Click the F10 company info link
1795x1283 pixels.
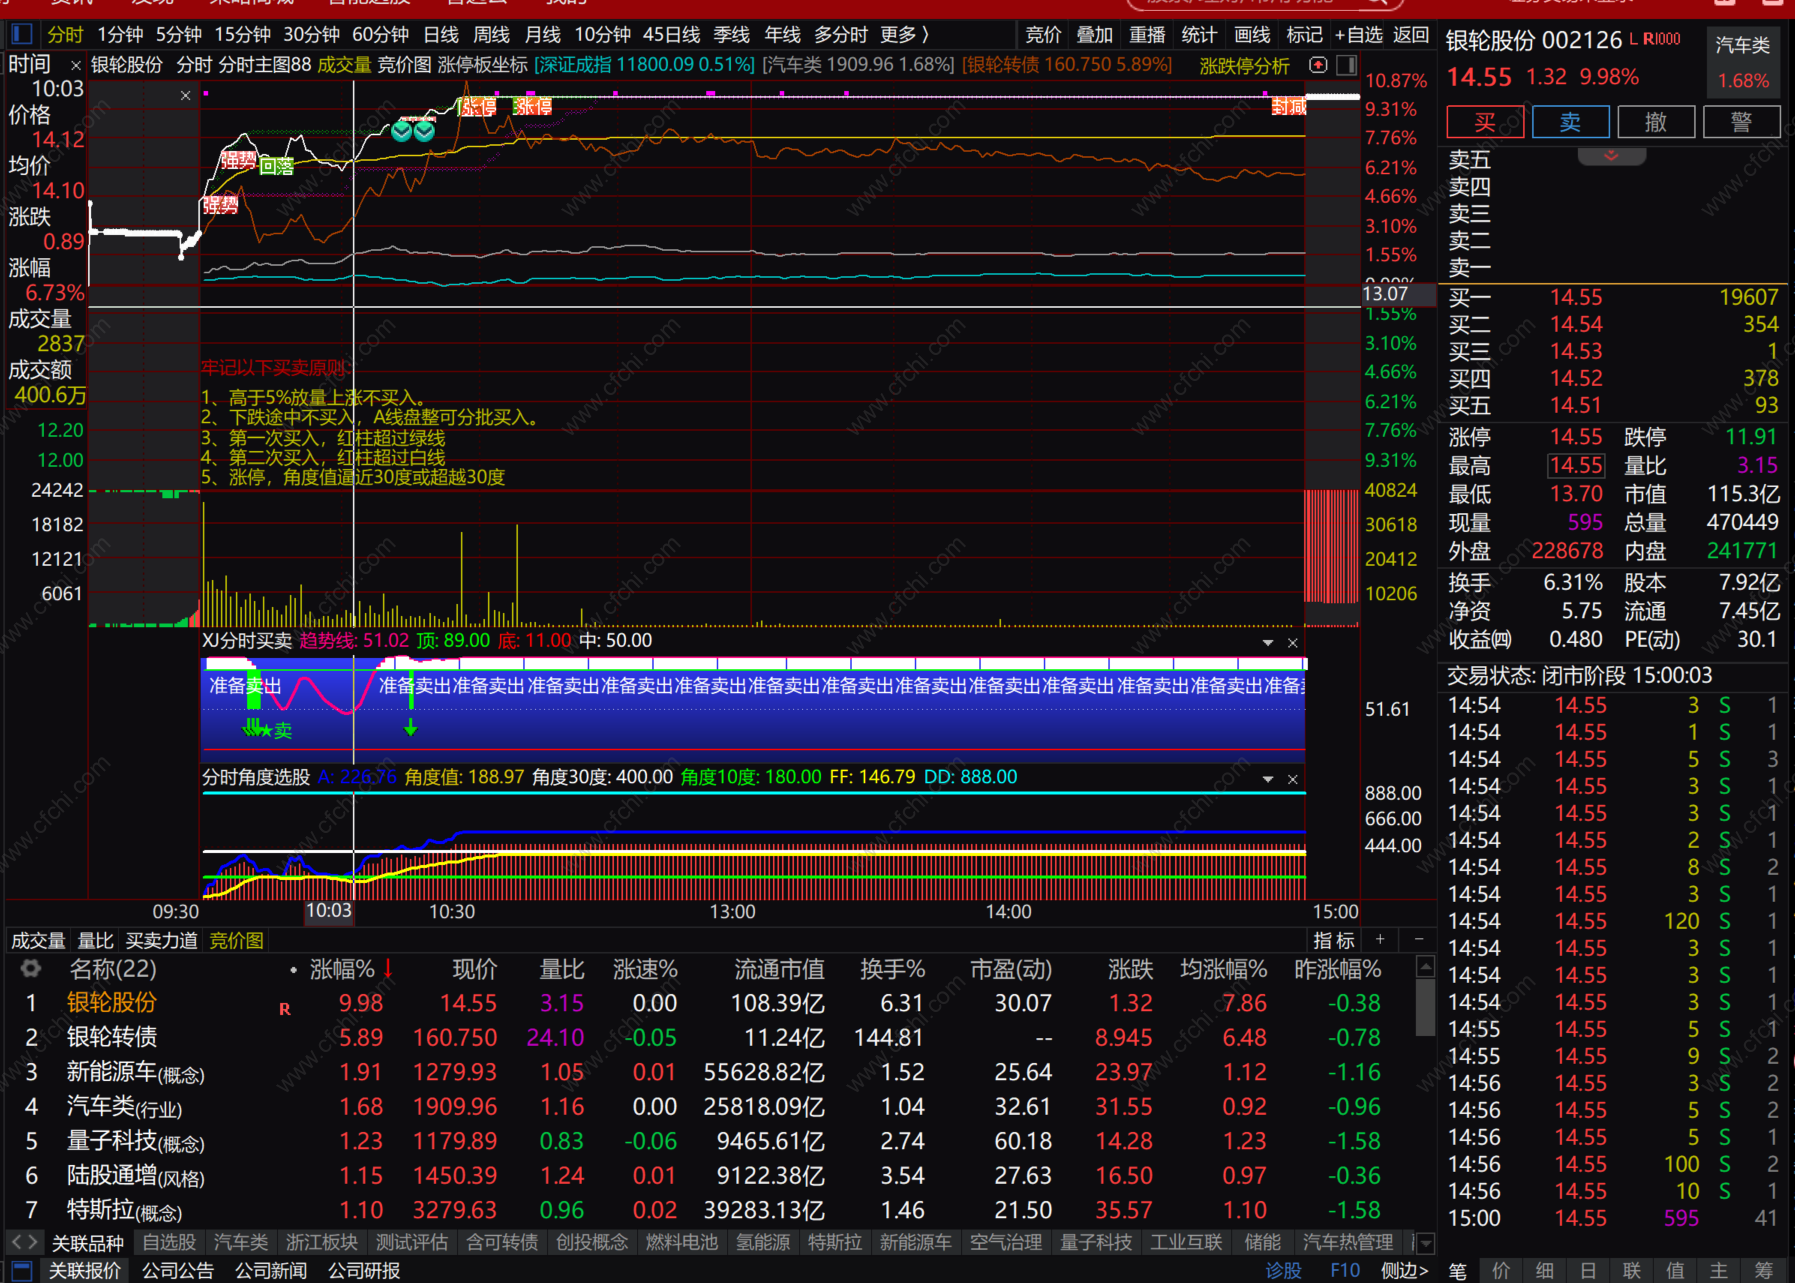[1345, 1271]
